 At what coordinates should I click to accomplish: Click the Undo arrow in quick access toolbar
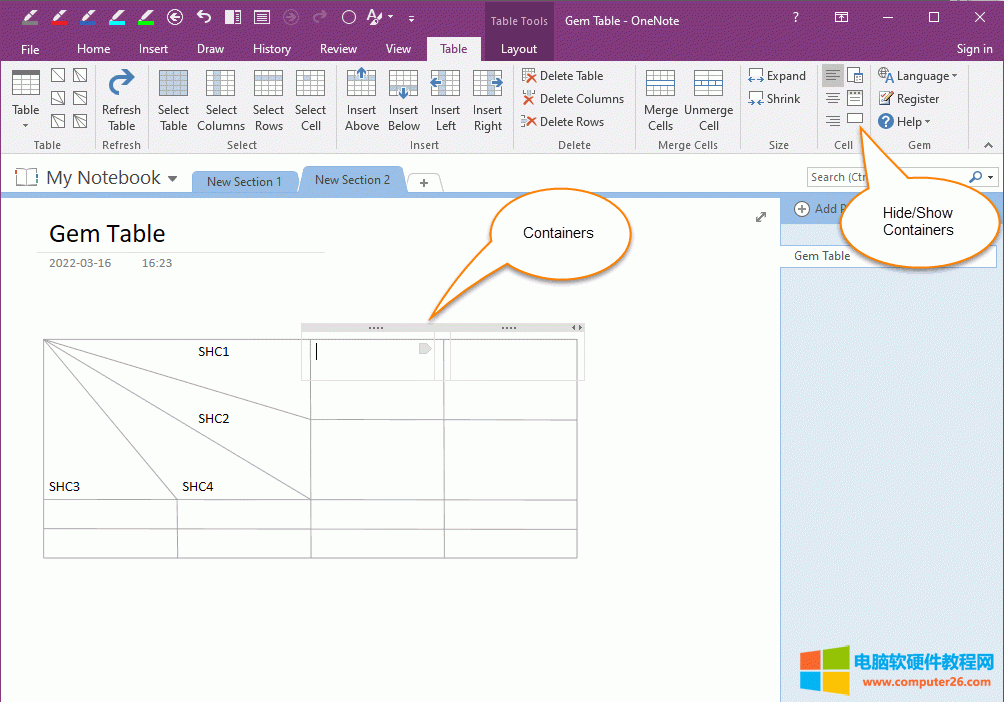[x=204, y=17]
